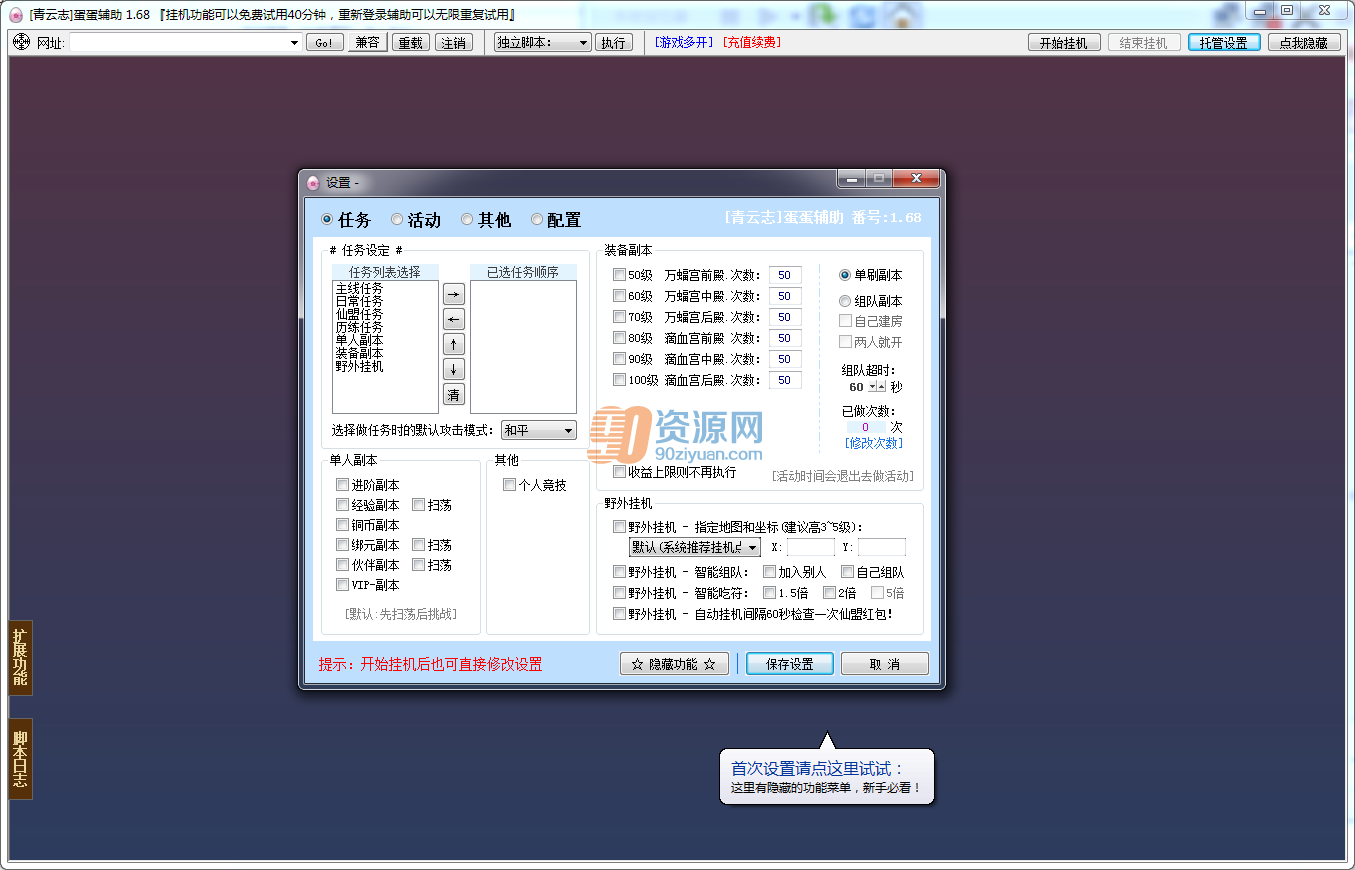Expand the 网址 address dropdown
The height and width of the screenshot is (870, 1355).
[294, 43]
